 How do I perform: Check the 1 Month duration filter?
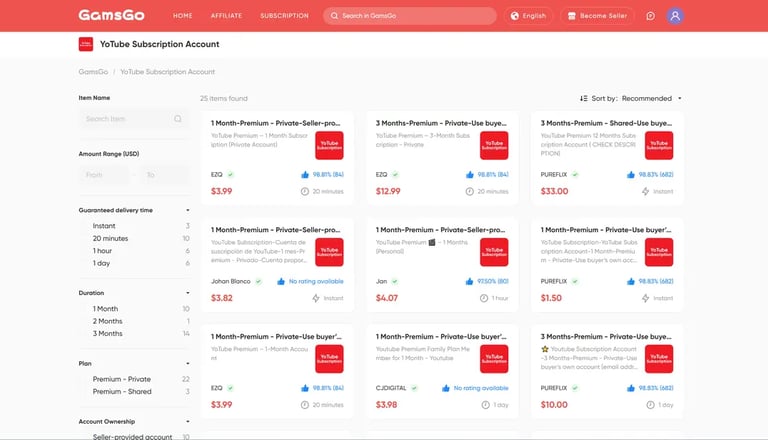pyautogui.click(x=105, y=309)
